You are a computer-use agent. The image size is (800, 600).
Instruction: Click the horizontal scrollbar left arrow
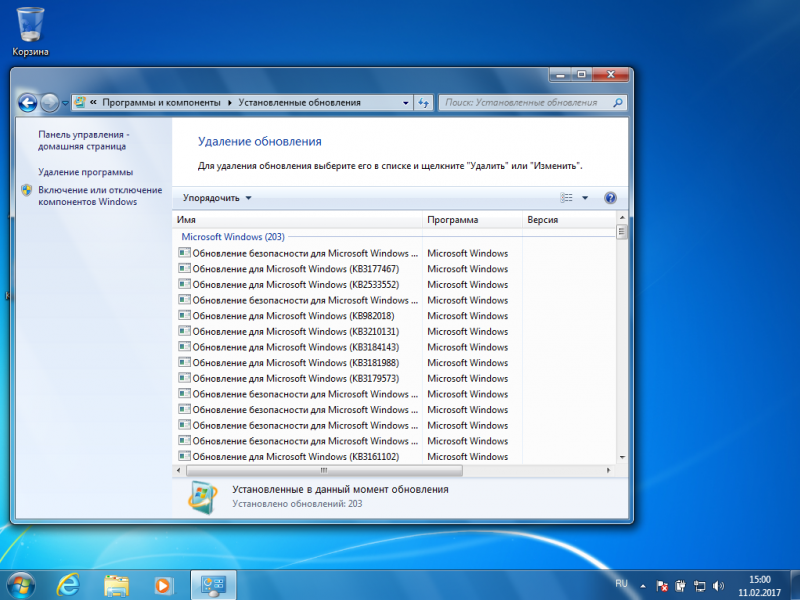[179, 470]
